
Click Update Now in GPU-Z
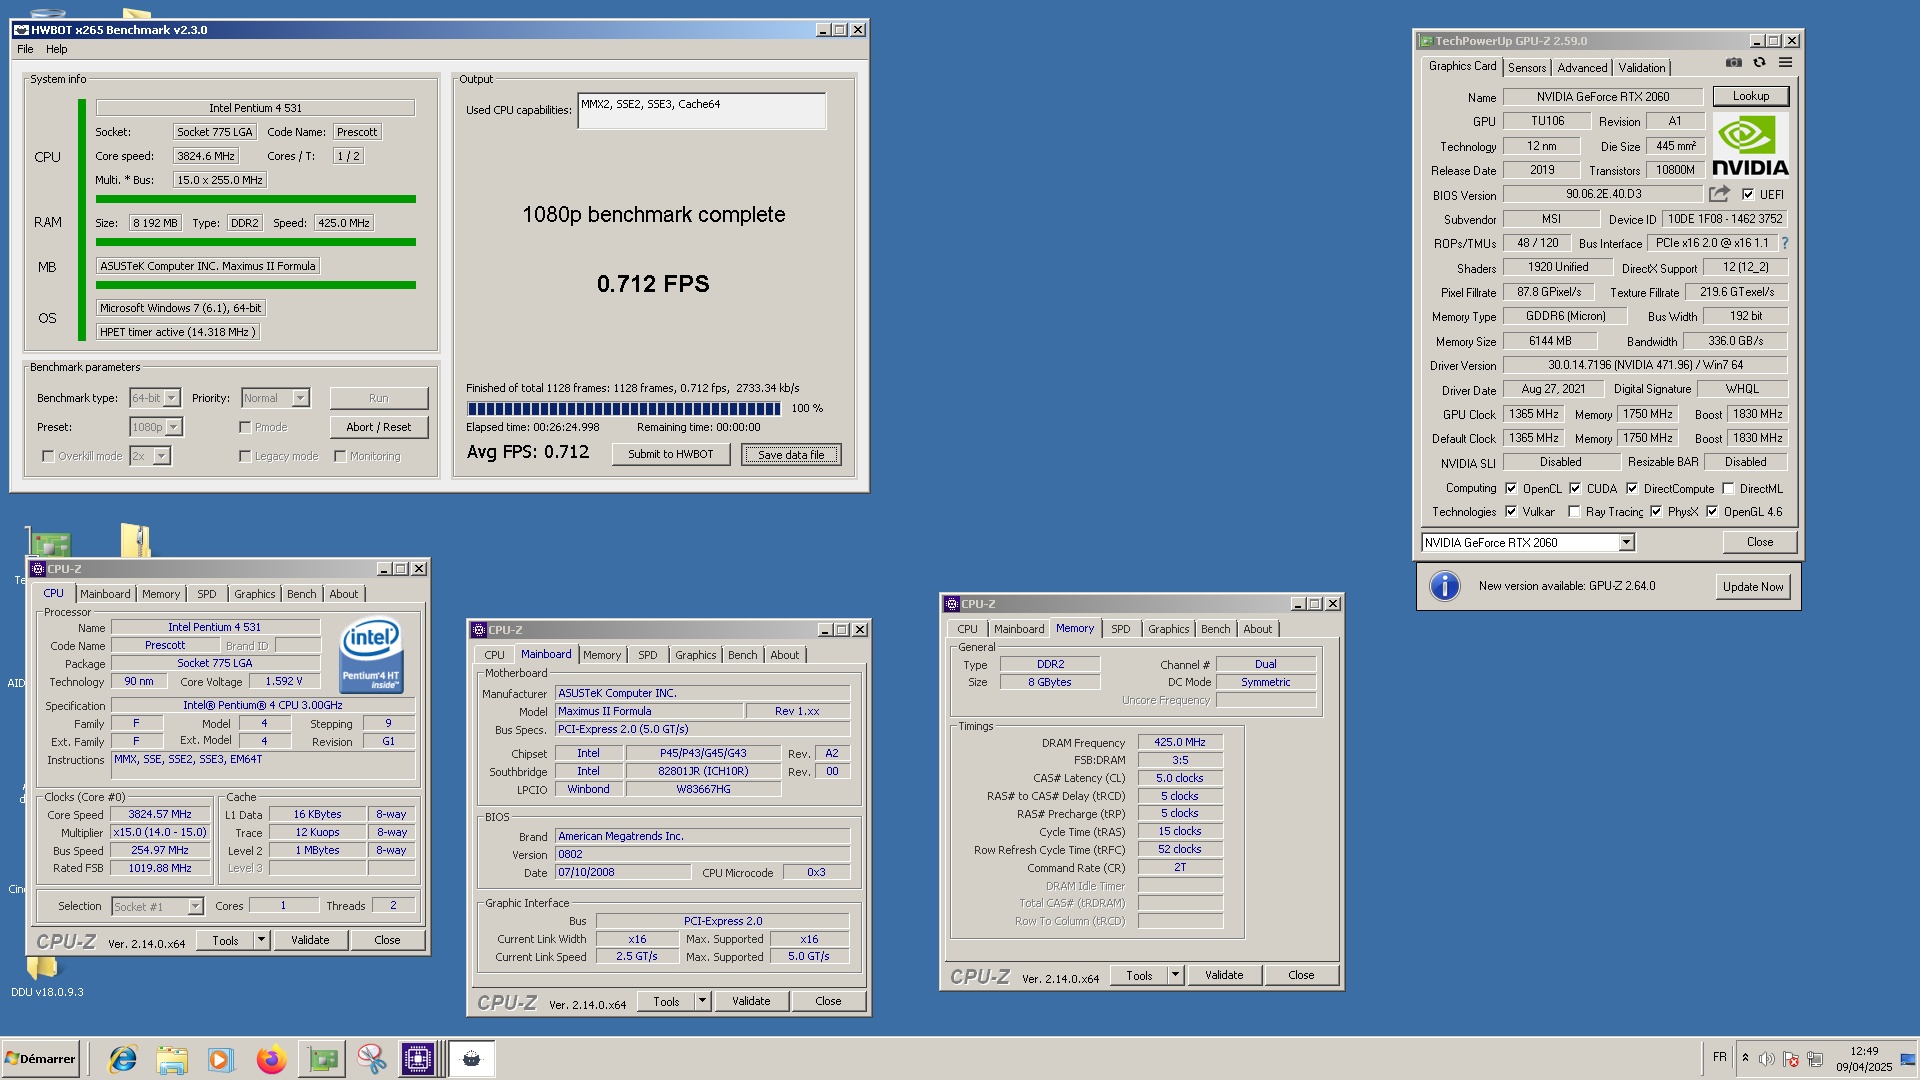(x=1753, y=587)
